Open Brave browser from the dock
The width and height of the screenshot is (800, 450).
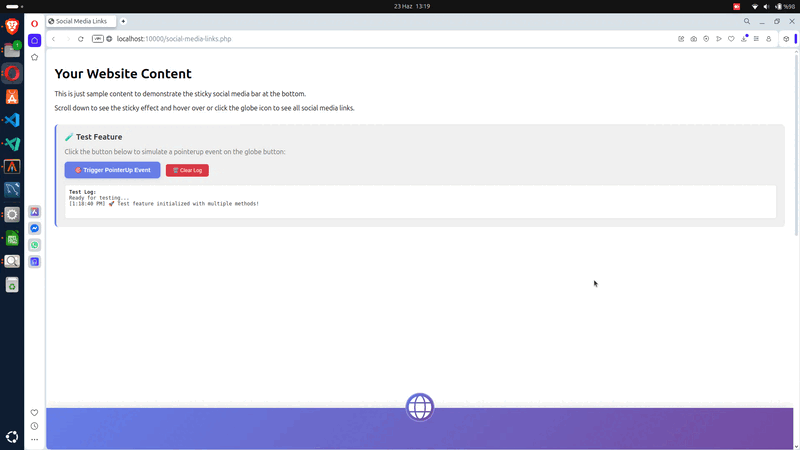pos(12,26)
